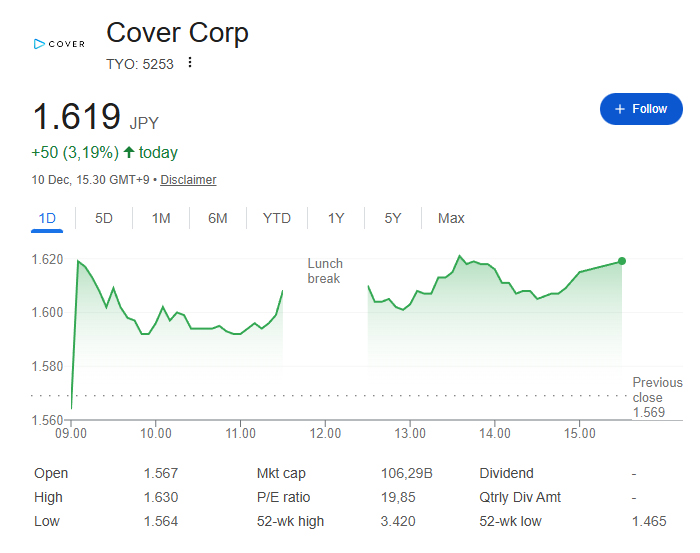Open the Disclaimer link

pyautogui.click(x=188, y=180)
